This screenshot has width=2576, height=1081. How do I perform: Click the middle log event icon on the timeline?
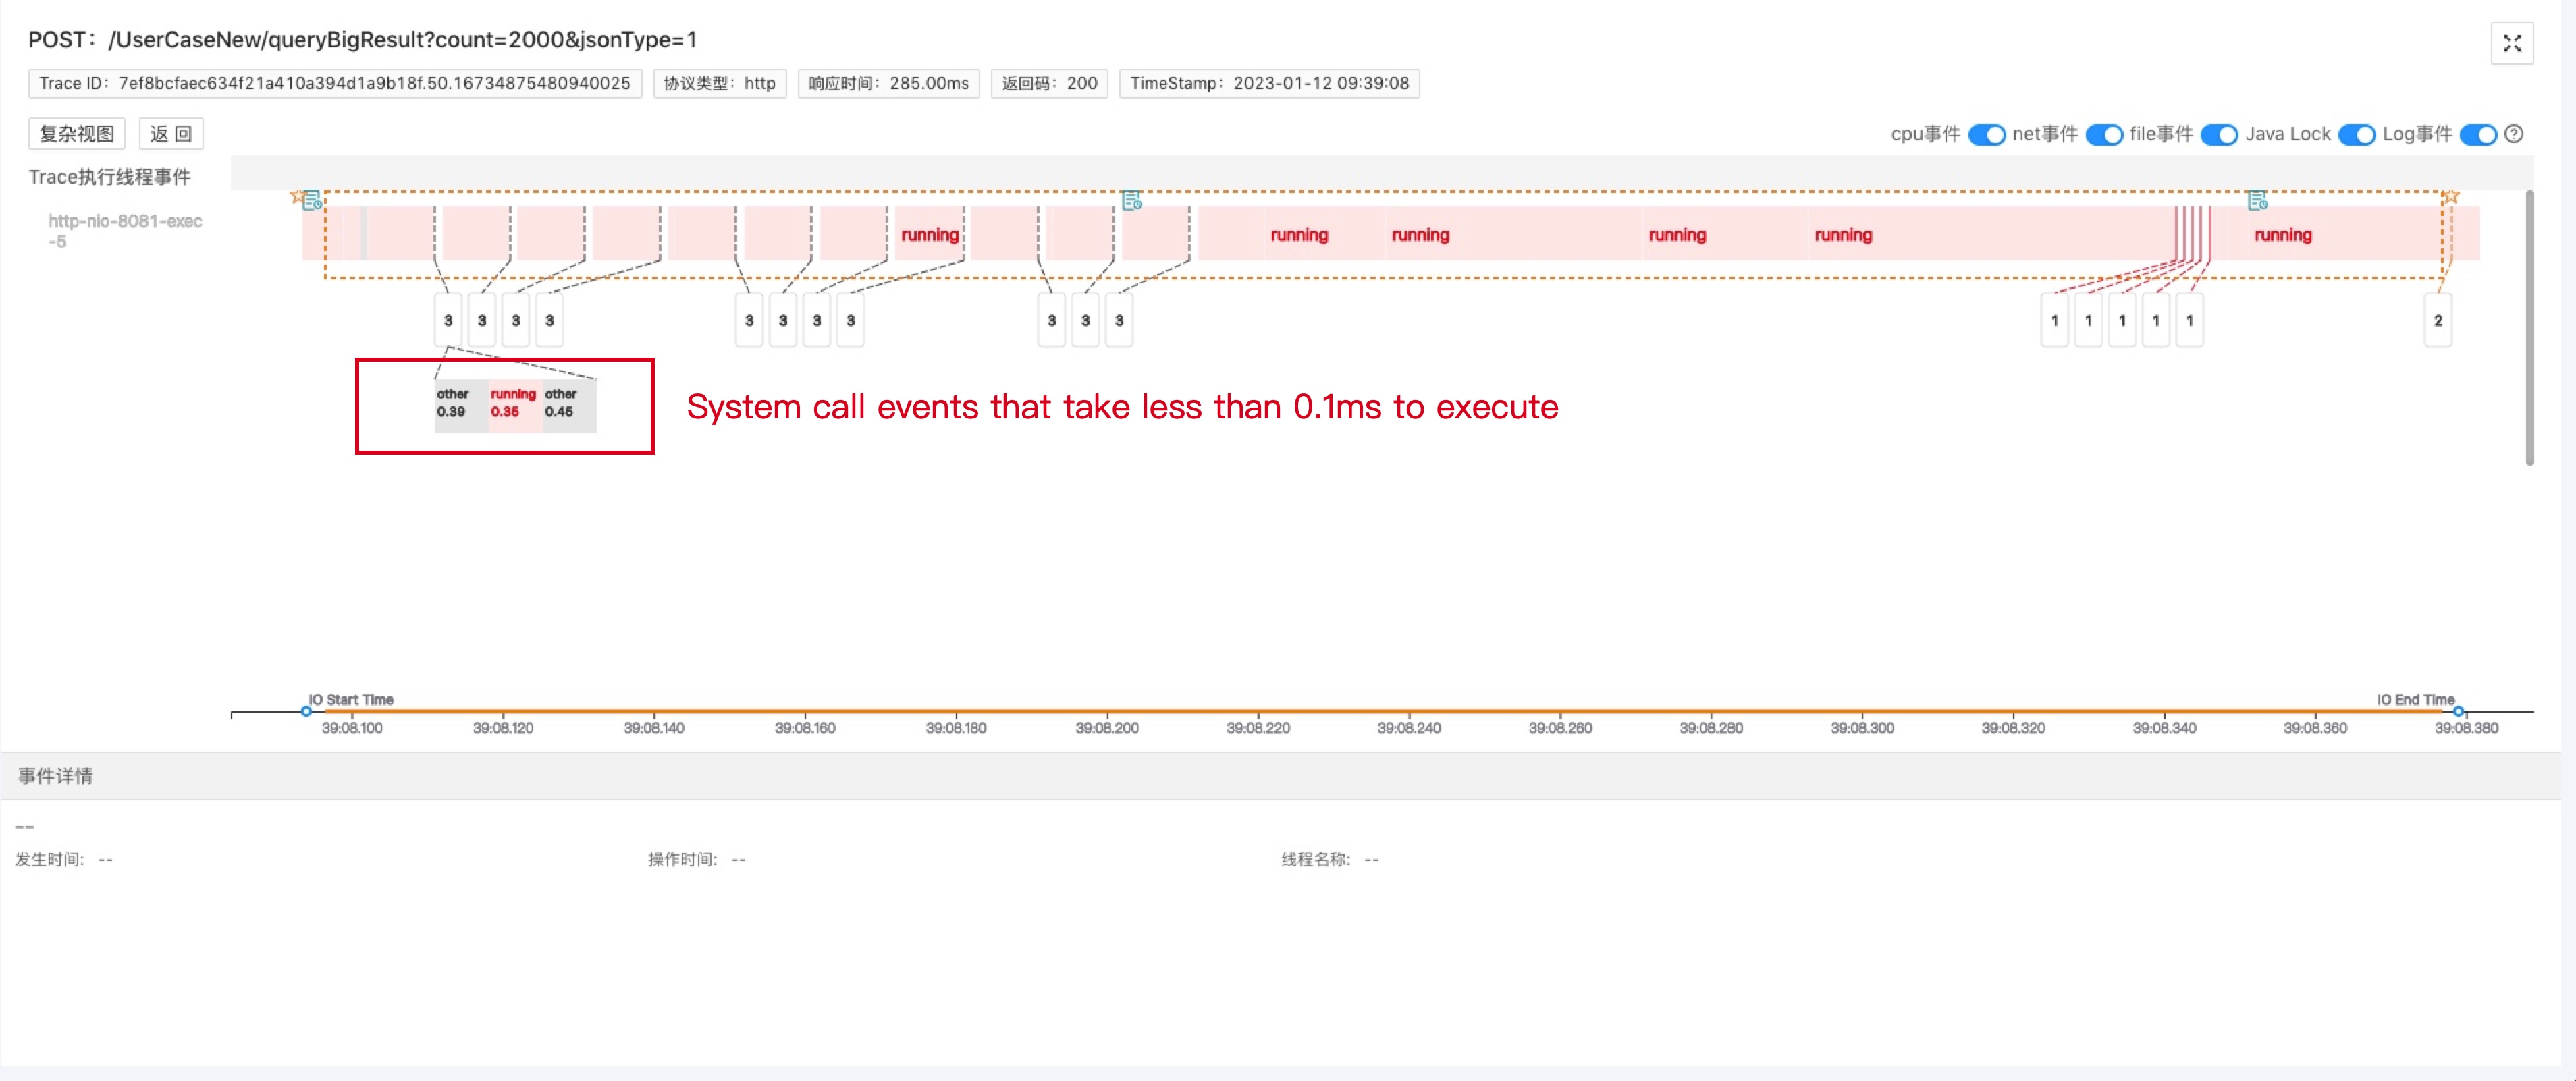(x=1131, y=201)
